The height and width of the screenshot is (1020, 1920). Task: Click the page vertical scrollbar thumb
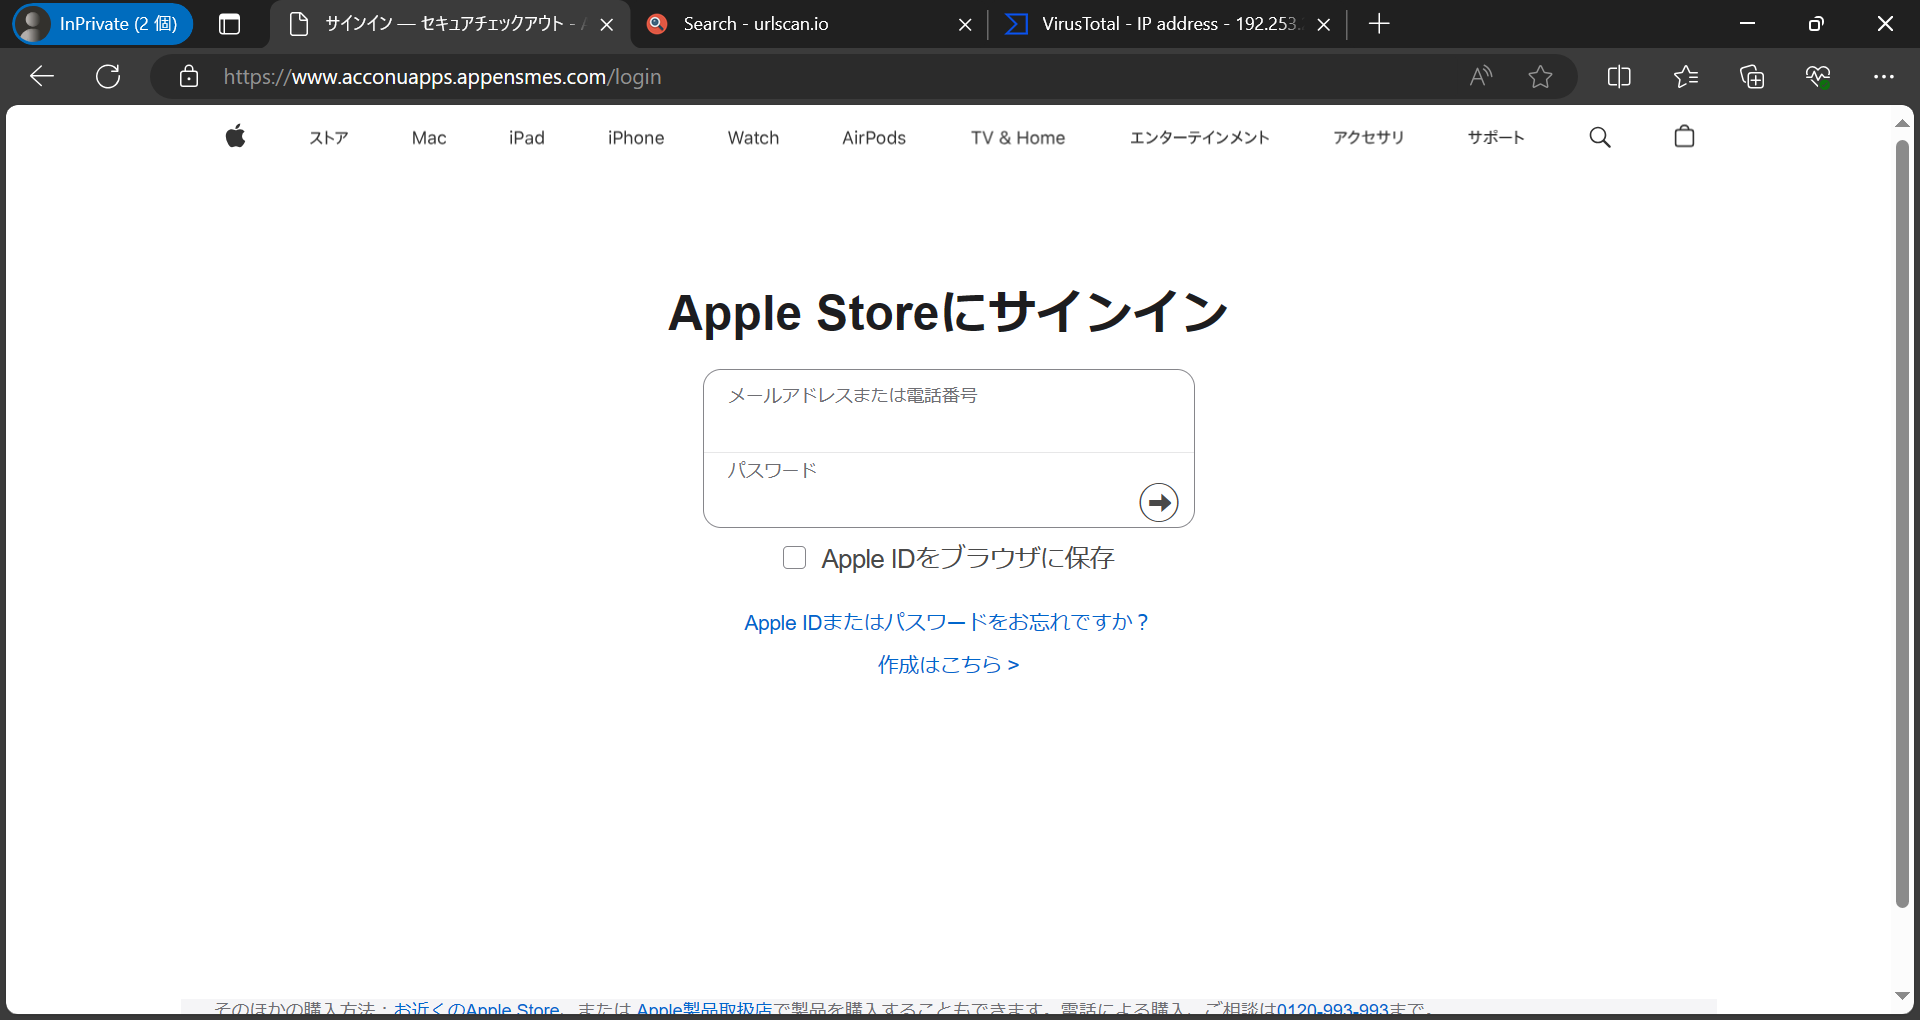click(x=1902, y=524)
